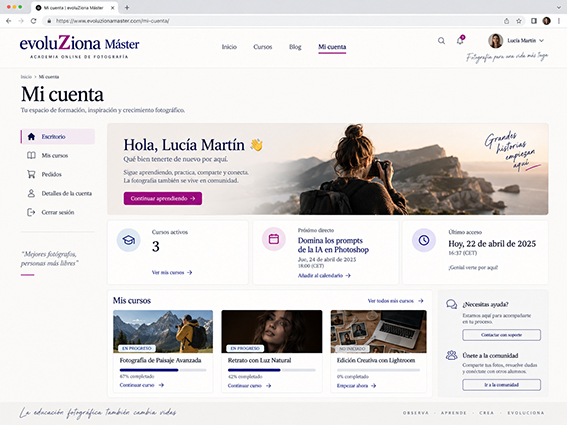
Task: Click Continuar curso under Fotografía de Paisaje Avanzada
Action: [x=142, y=385]
